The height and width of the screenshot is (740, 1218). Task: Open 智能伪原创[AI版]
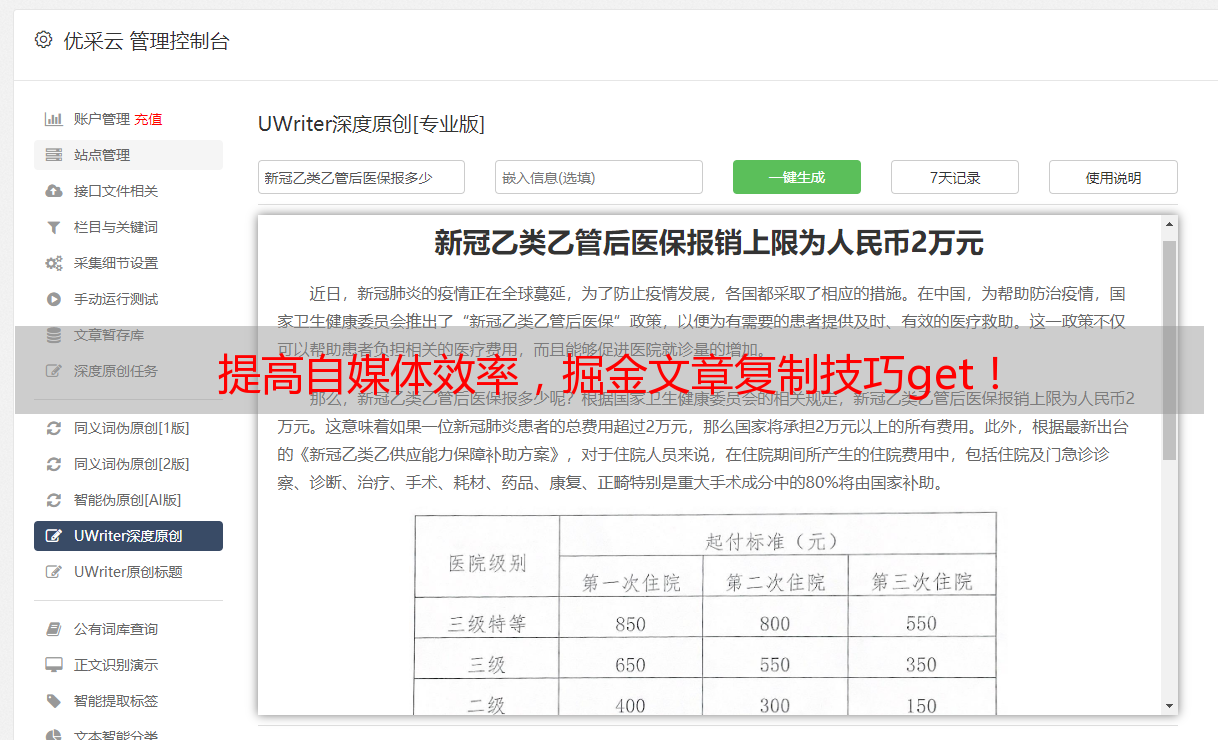tap(128, 500)
